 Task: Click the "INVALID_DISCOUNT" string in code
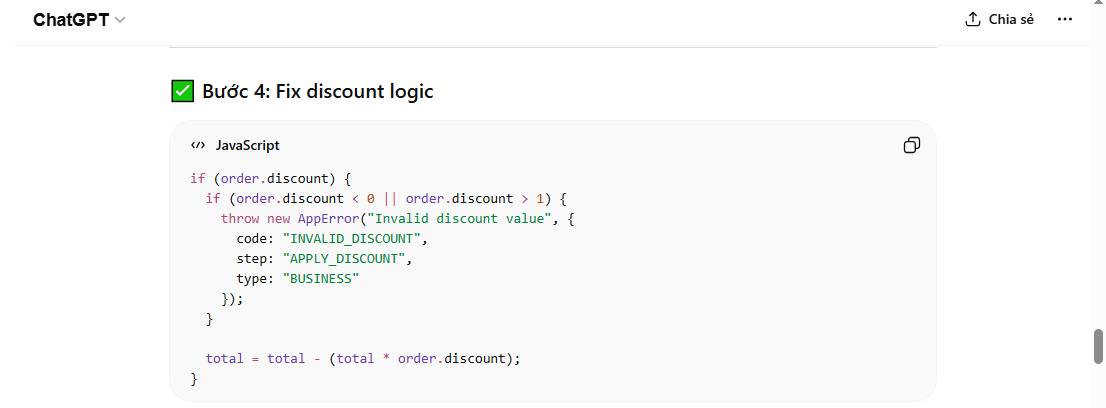pyautogui.click(x=355, y=238)
